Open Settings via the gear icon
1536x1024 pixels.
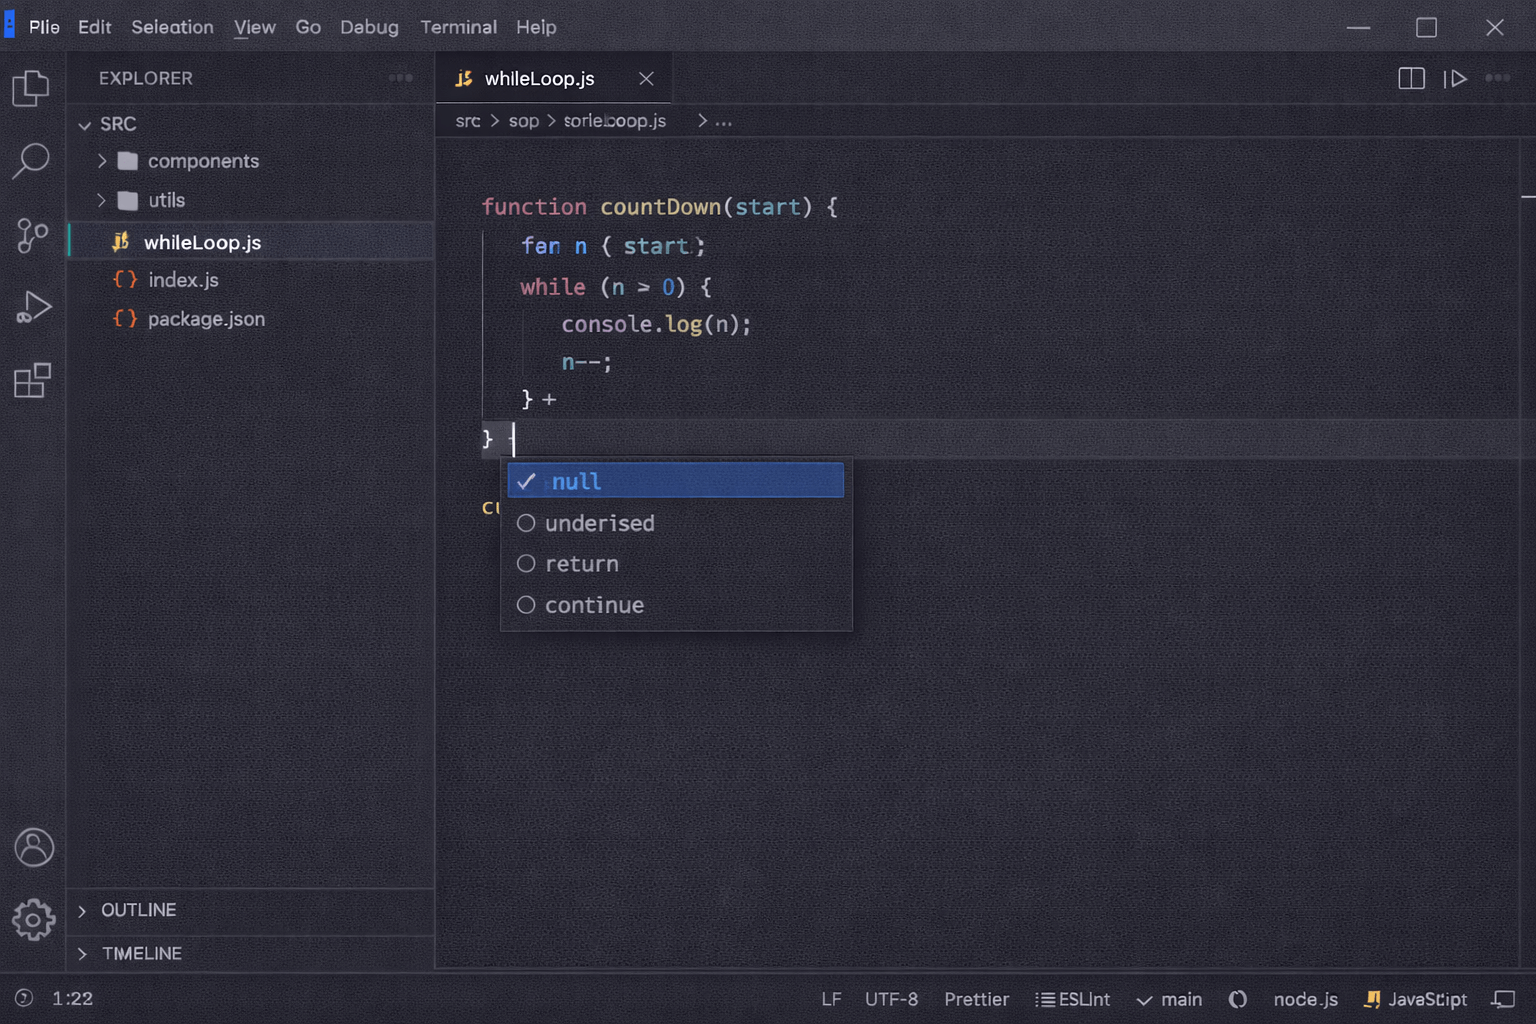click(33, 920)
